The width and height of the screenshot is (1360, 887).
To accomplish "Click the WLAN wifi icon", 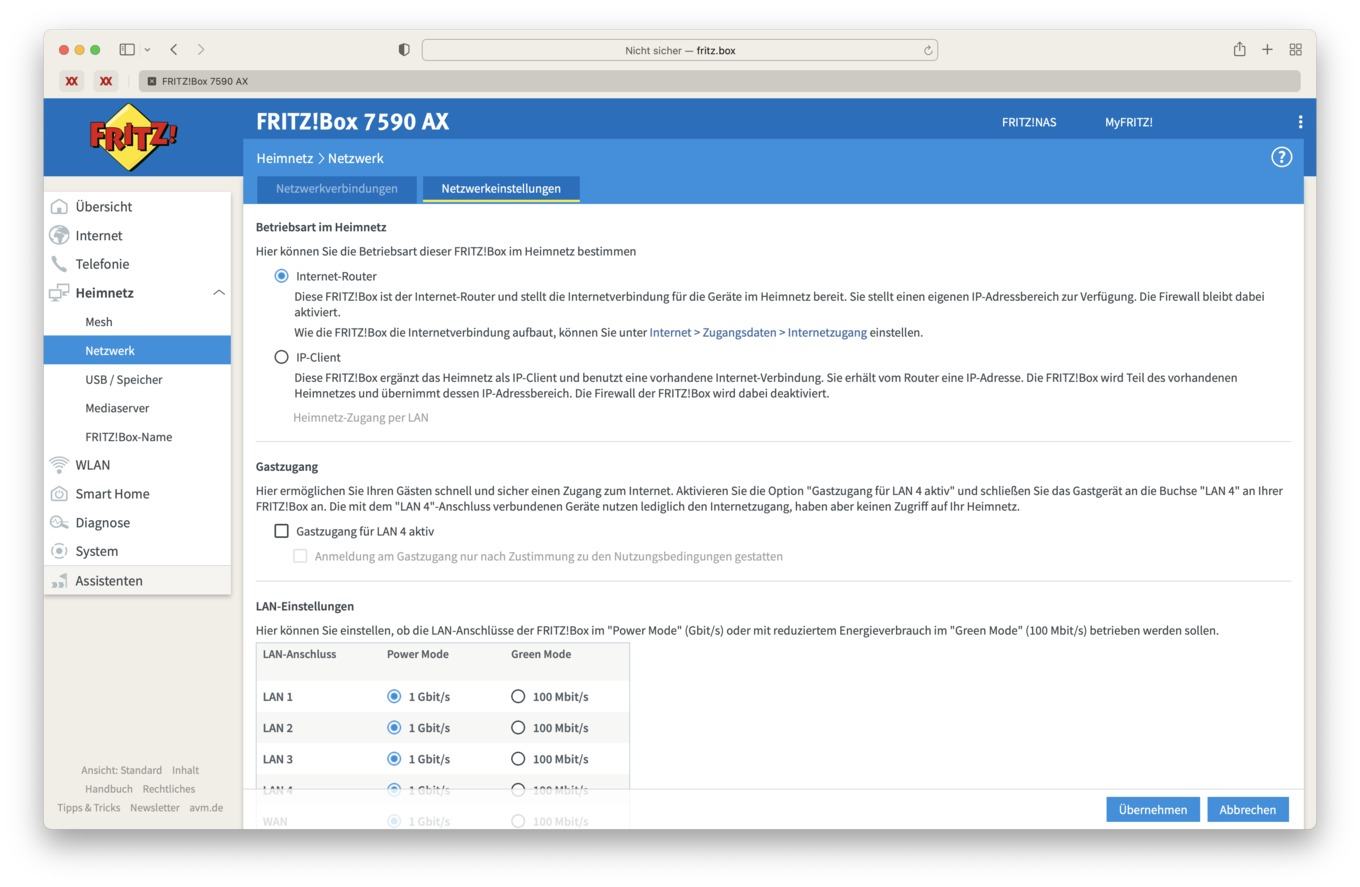I will click(x=59, y=465).
